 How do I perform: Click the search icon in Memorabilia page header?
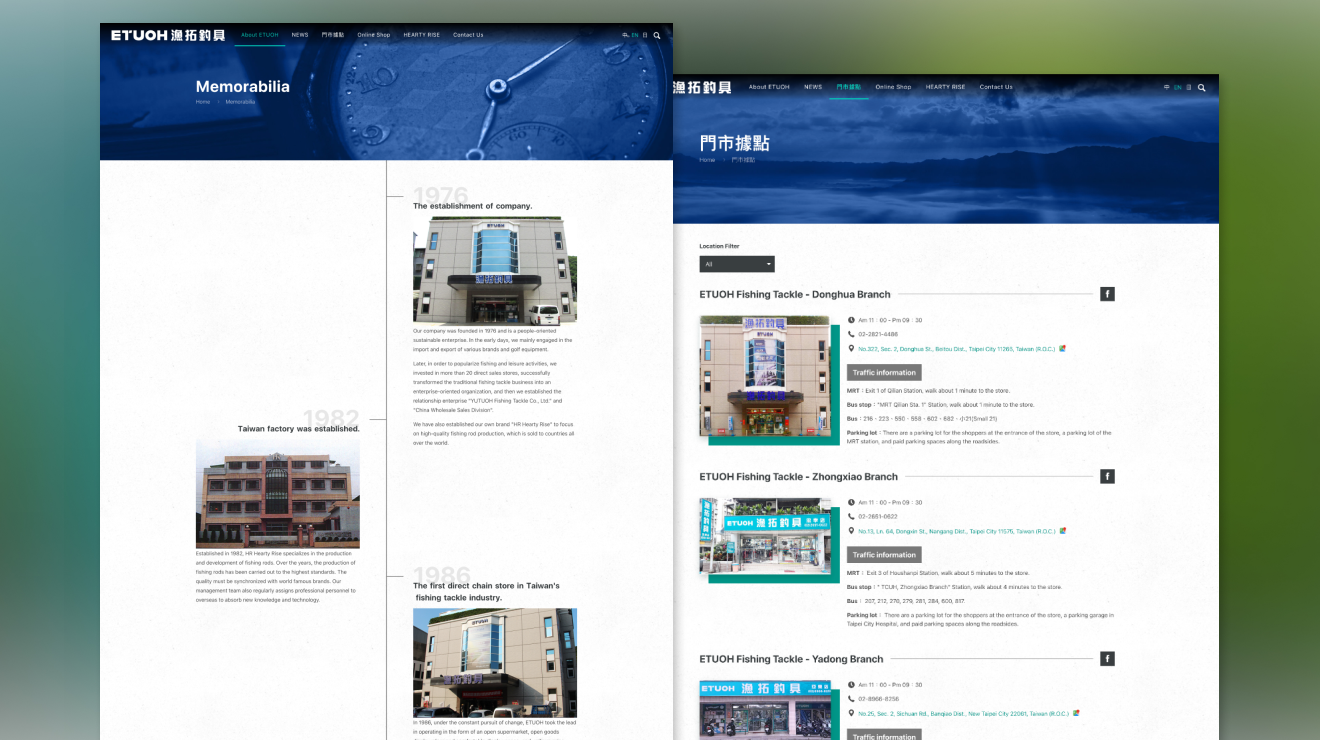[657, 35]
